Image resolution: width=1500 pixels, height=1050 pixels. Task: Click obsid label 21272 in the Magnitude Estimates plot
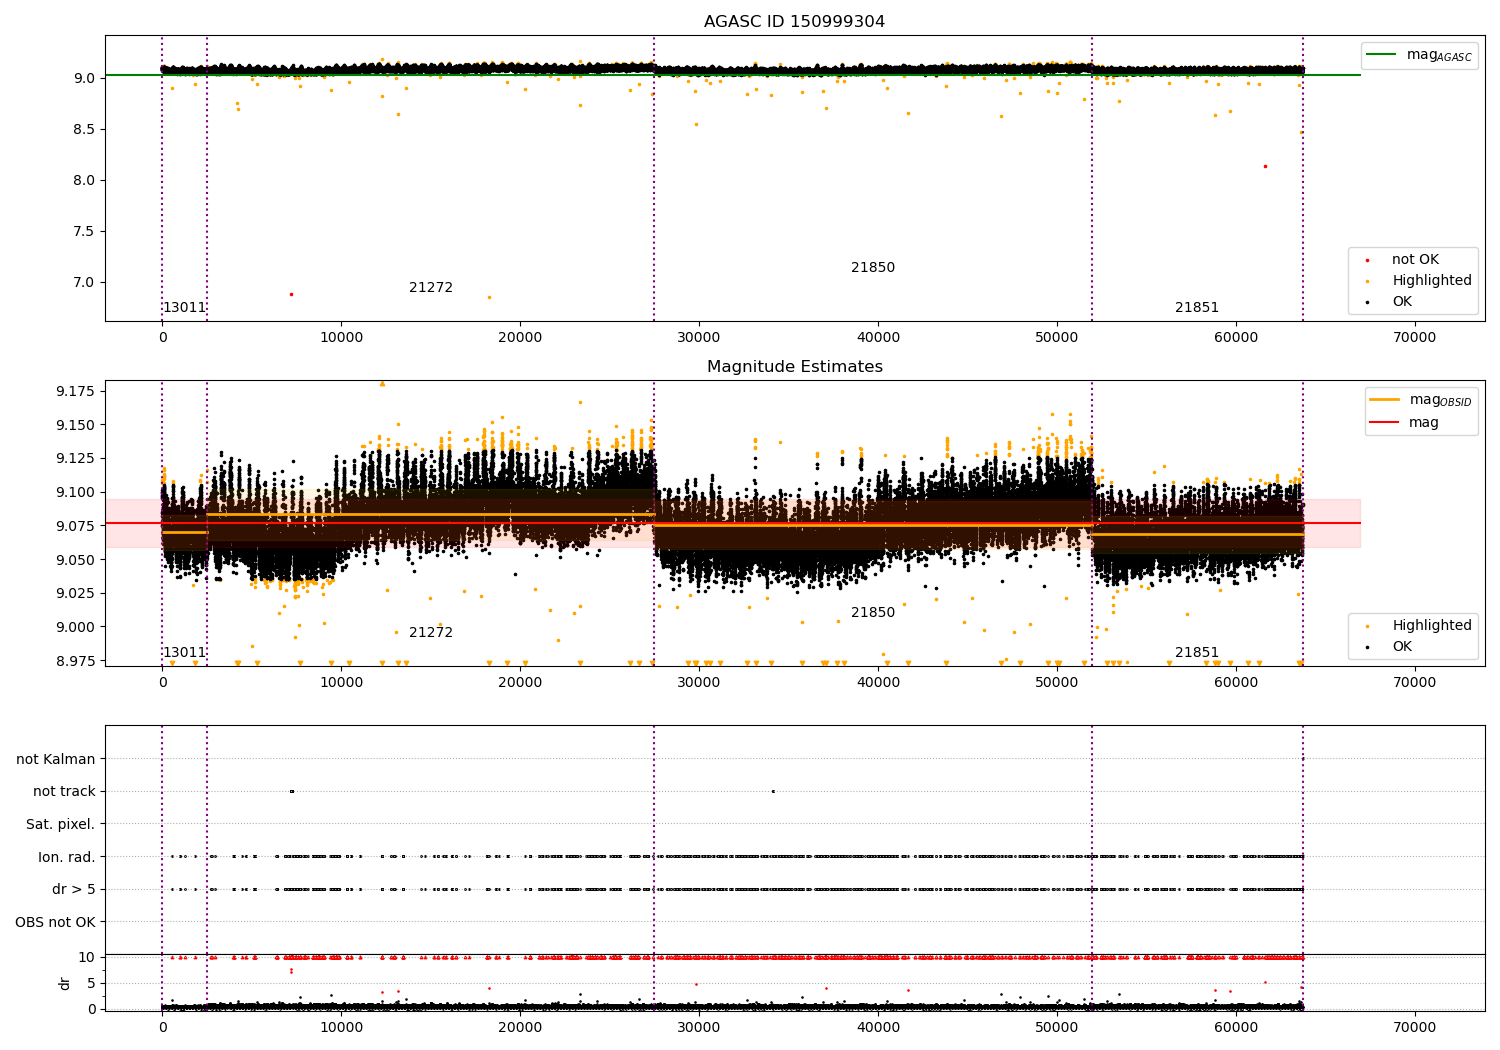point(431,633)
